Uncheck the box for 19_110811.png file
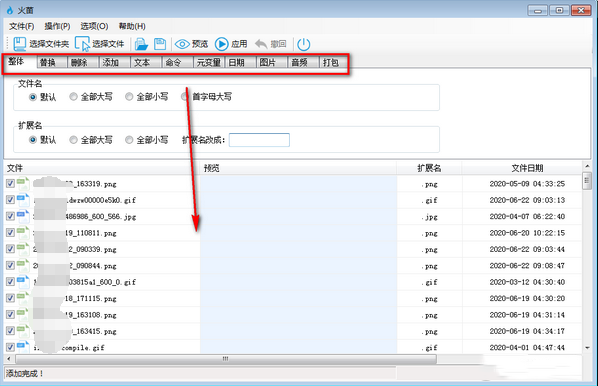Screen dimensions: 598x386 [x=10, y=233]
